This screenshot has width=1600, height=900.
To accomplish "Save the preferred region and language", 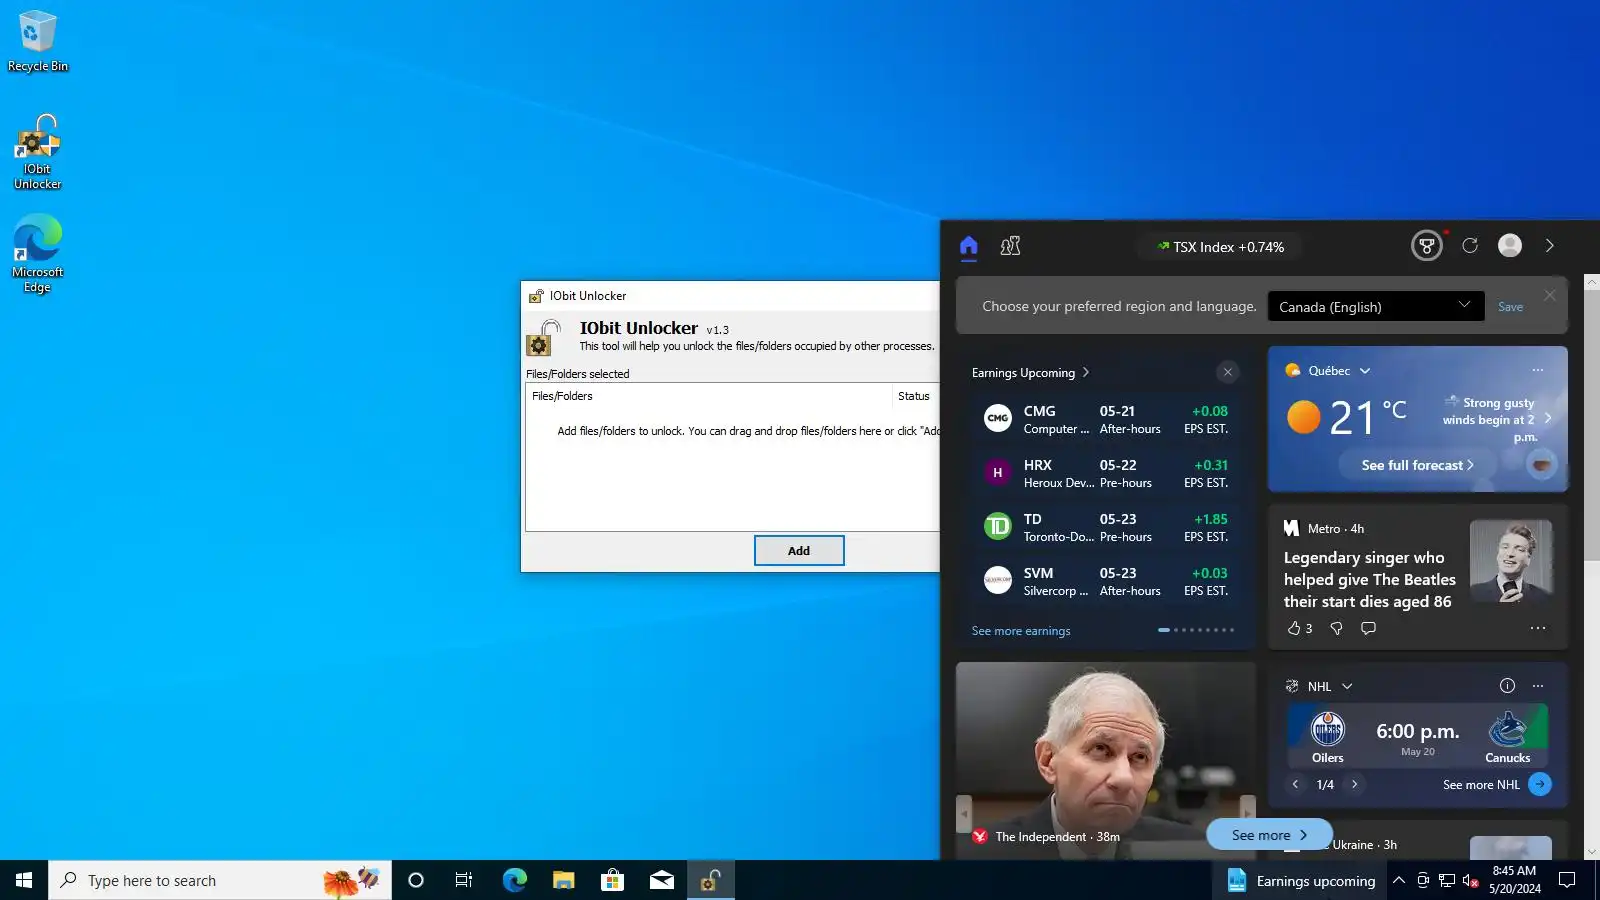I will 1510,307.
